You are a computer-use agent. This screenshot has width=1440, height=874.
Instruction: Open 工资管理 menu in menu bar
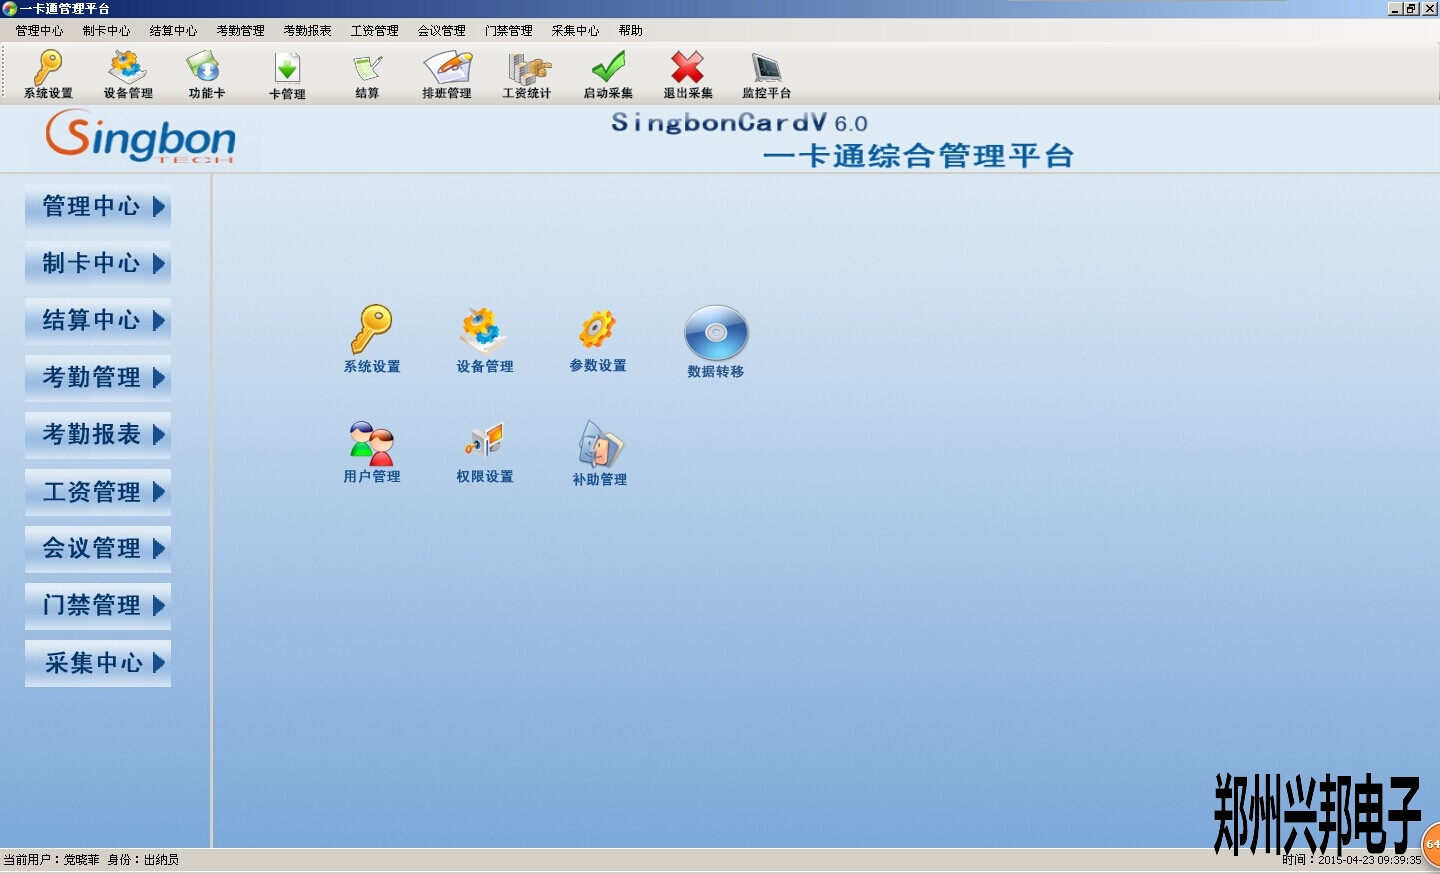tap(374, 31)
